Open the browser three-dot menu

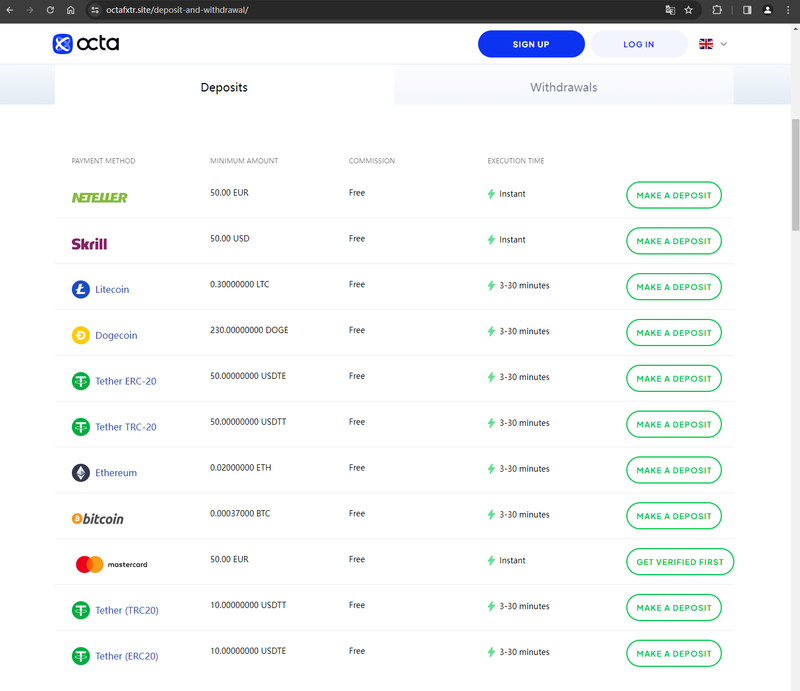click(x=788, y=10)
